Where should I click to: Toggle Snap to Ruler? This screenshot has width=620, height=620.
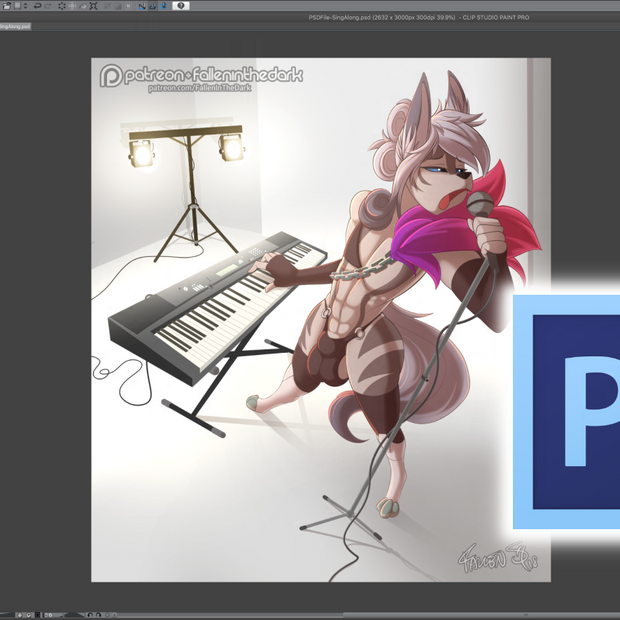(x=142, y=6)
